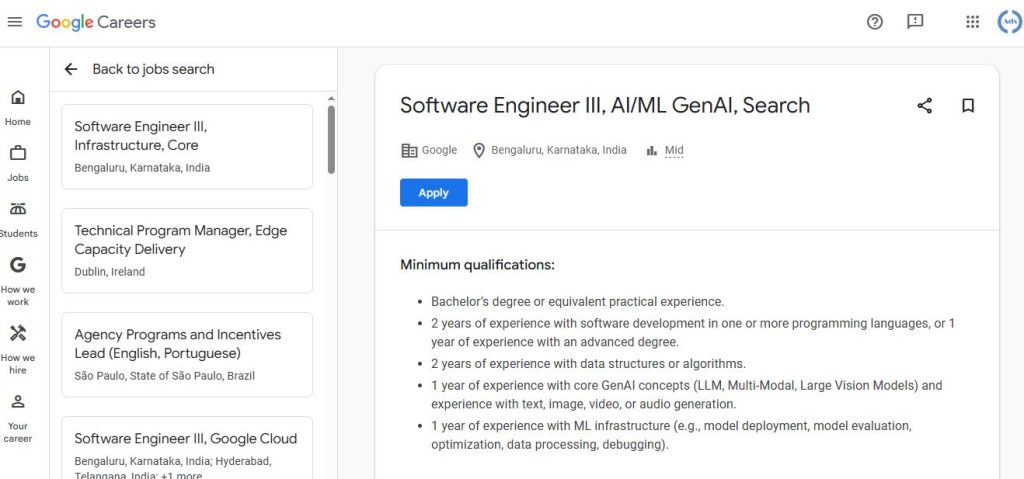Screen dimensions: 1024x479
Task: Open the send feedback icon
Action: click(x=915, y=22)
